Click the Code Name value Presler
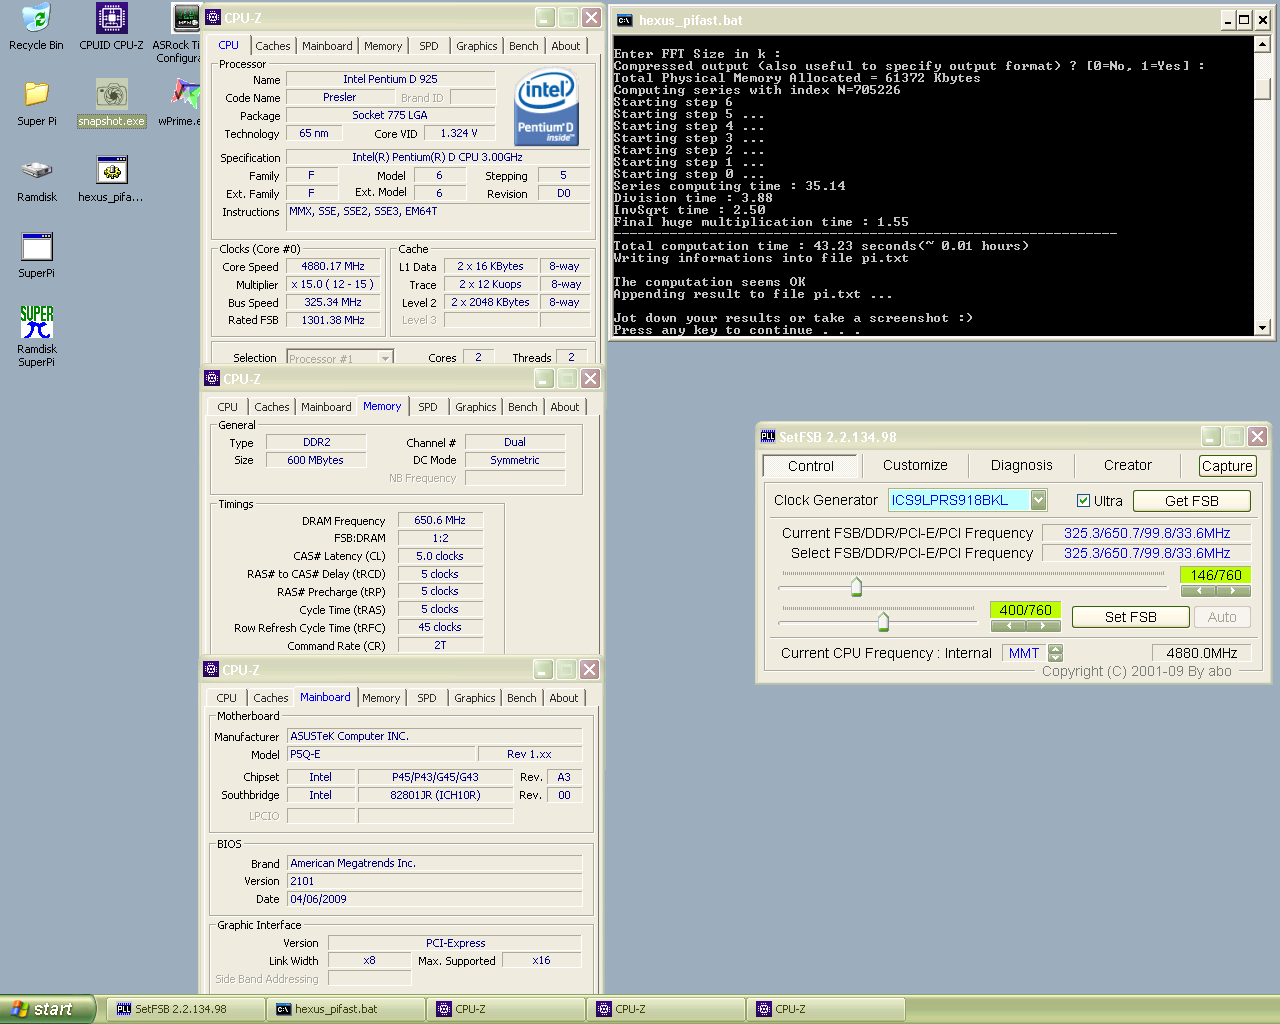This screenshot has height=1024, width=1280. 340,97
